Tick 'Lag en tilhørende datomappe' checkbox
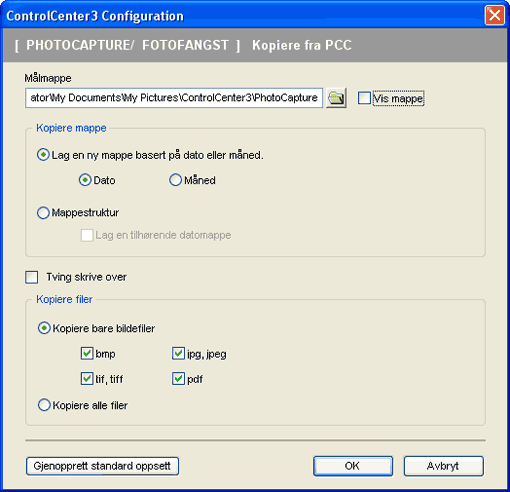This screenshot has width=510, height=492. coord(87,235)
